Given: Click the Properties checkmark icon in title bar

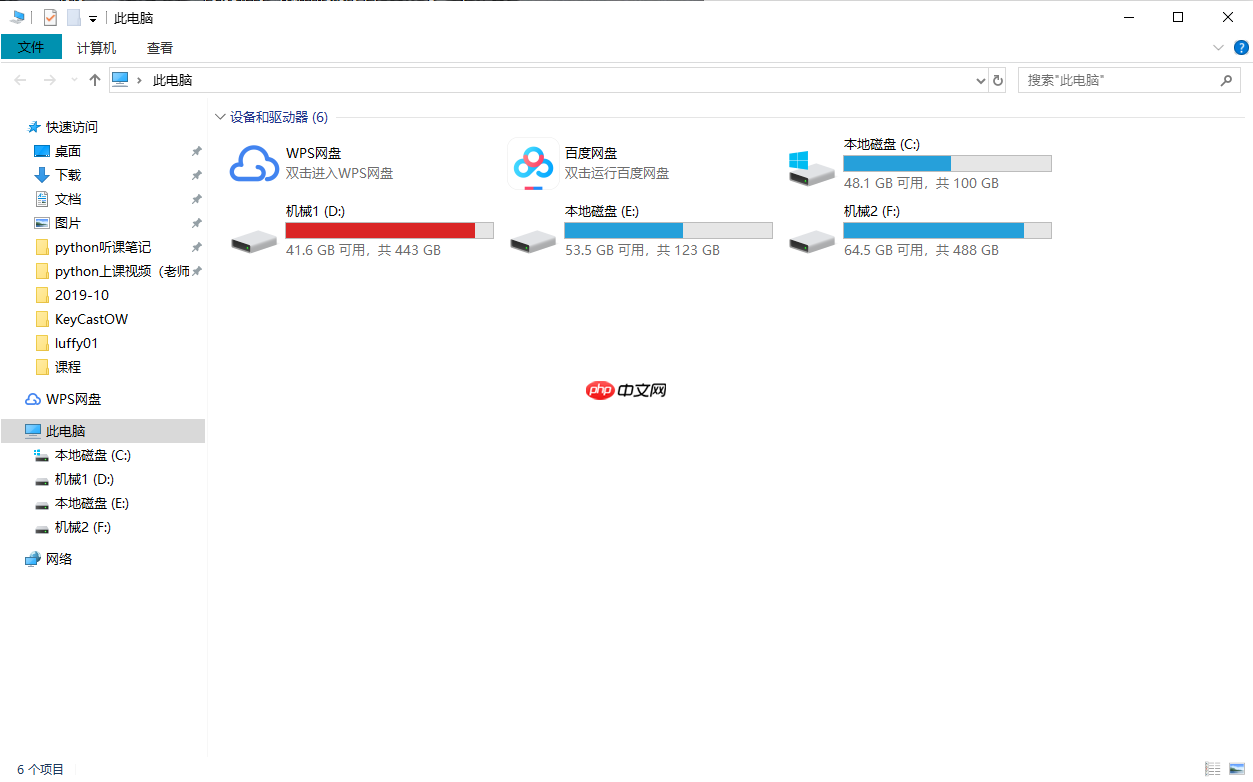Looking at the screenshot, I should [x=50, y=18].
